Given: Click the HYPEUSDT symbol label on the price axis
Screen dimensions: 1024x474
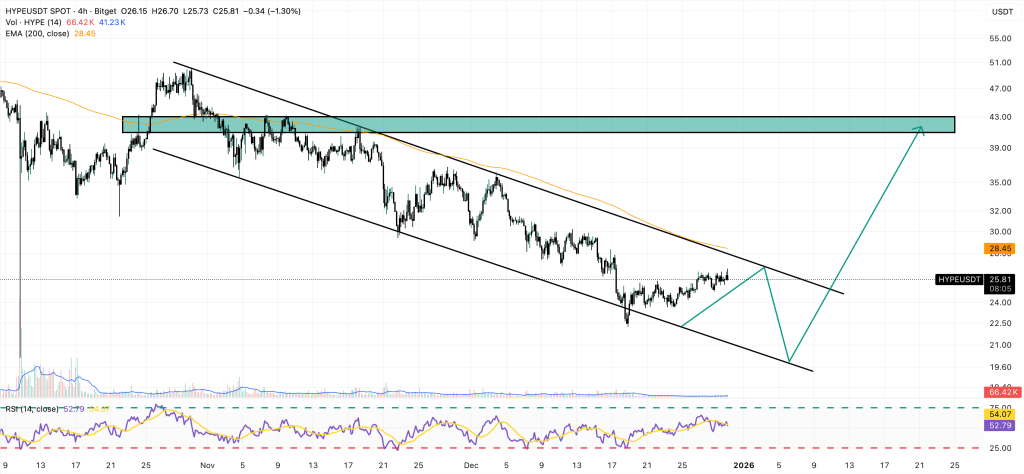Looking at the screenshot, I should [x=959, y=279].
